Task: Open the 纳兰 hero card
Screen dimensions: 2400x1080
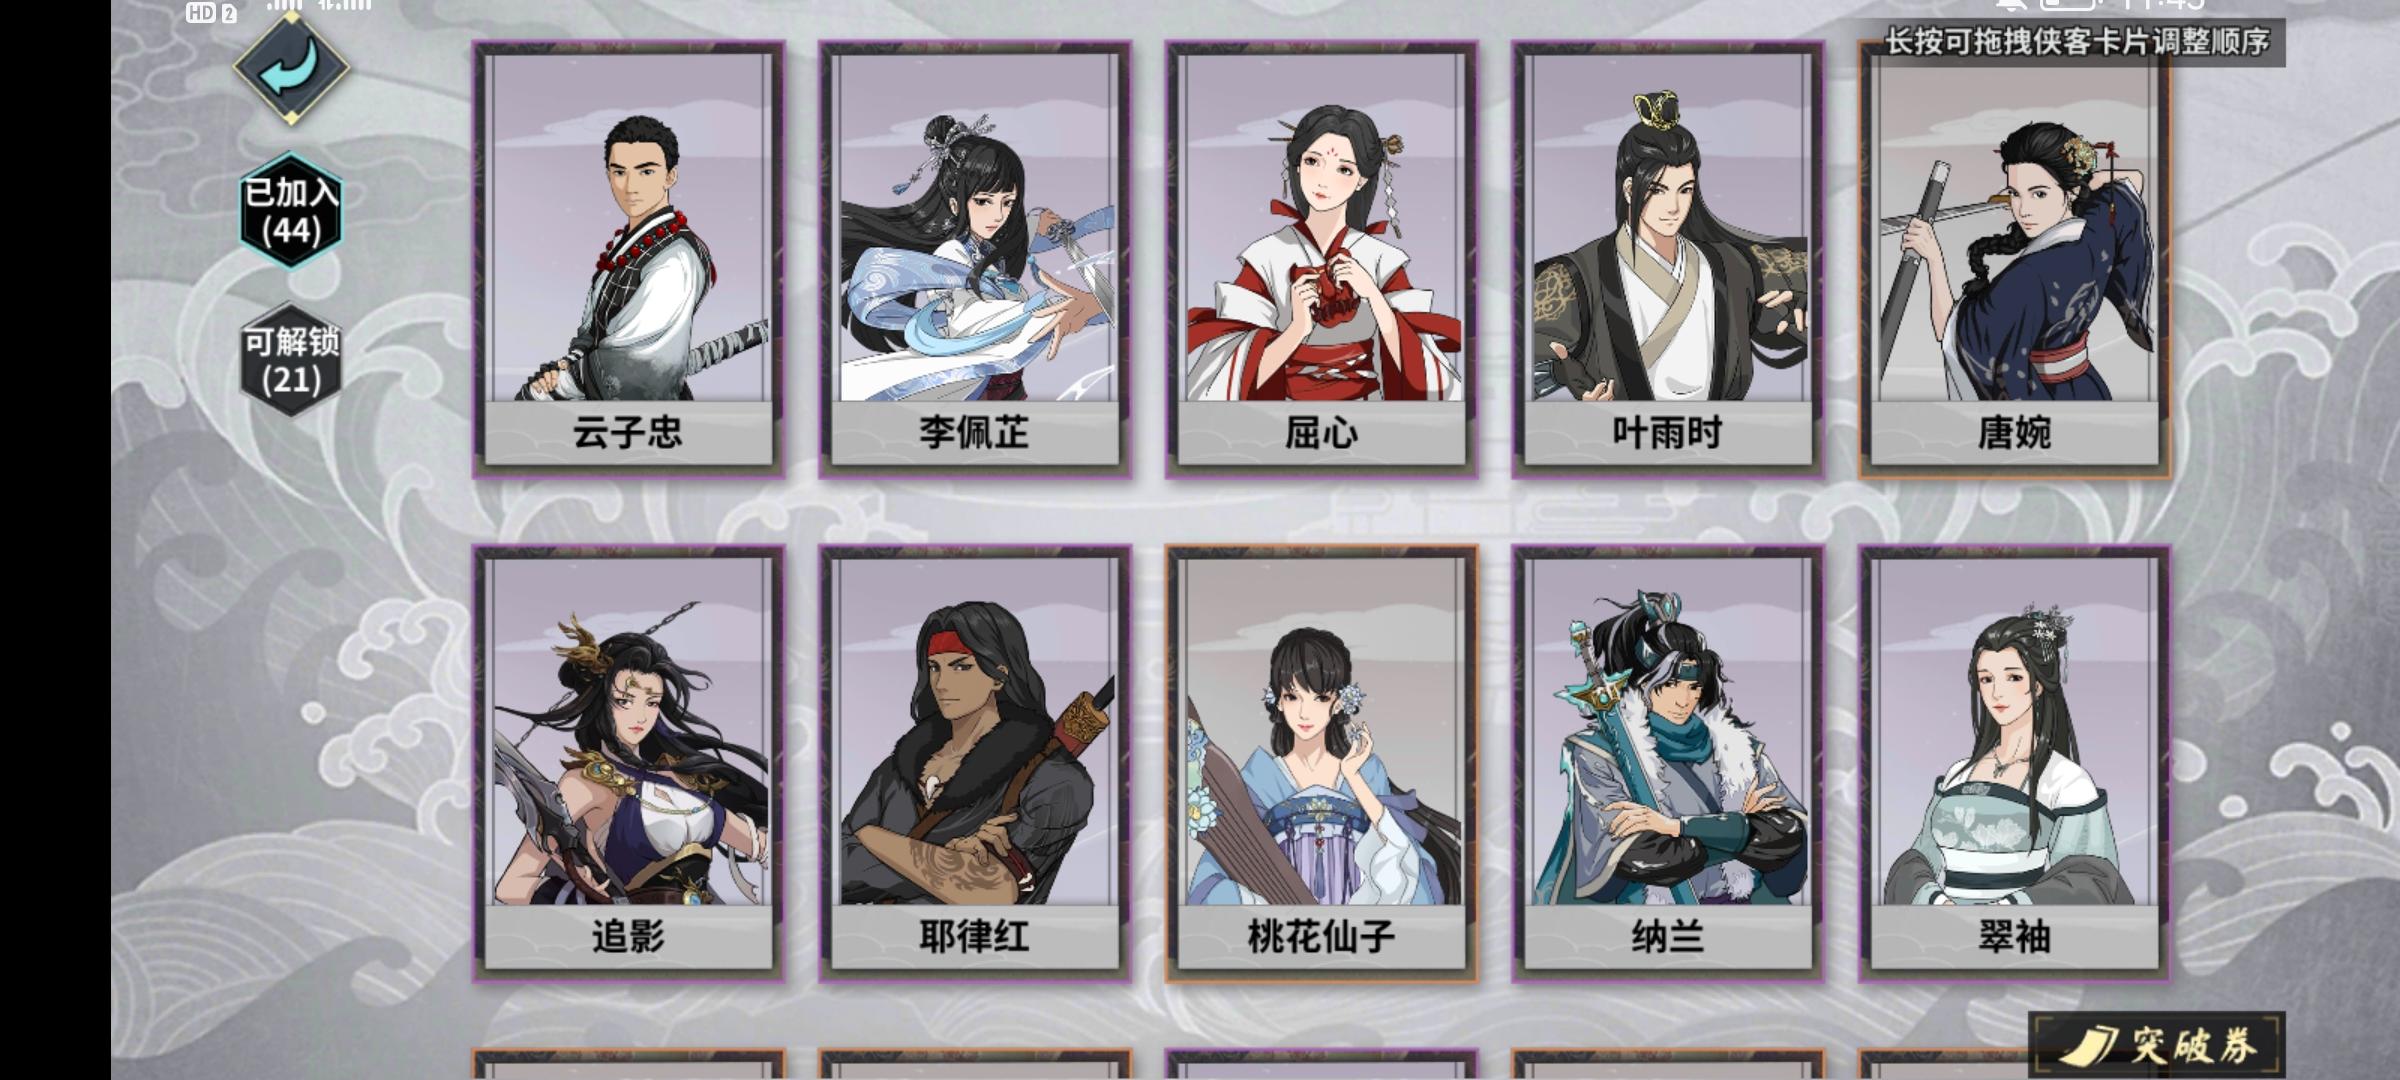Action: click(x=1667, y=763)
